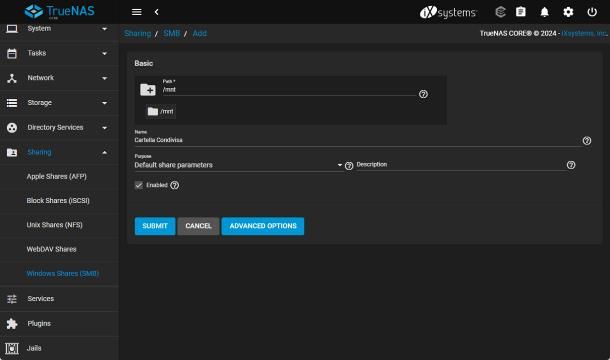Image resolution: width=610 pixels, height=360 pixels.
Task: Expand the System menu arrow
Action: [x=104, y=29]
